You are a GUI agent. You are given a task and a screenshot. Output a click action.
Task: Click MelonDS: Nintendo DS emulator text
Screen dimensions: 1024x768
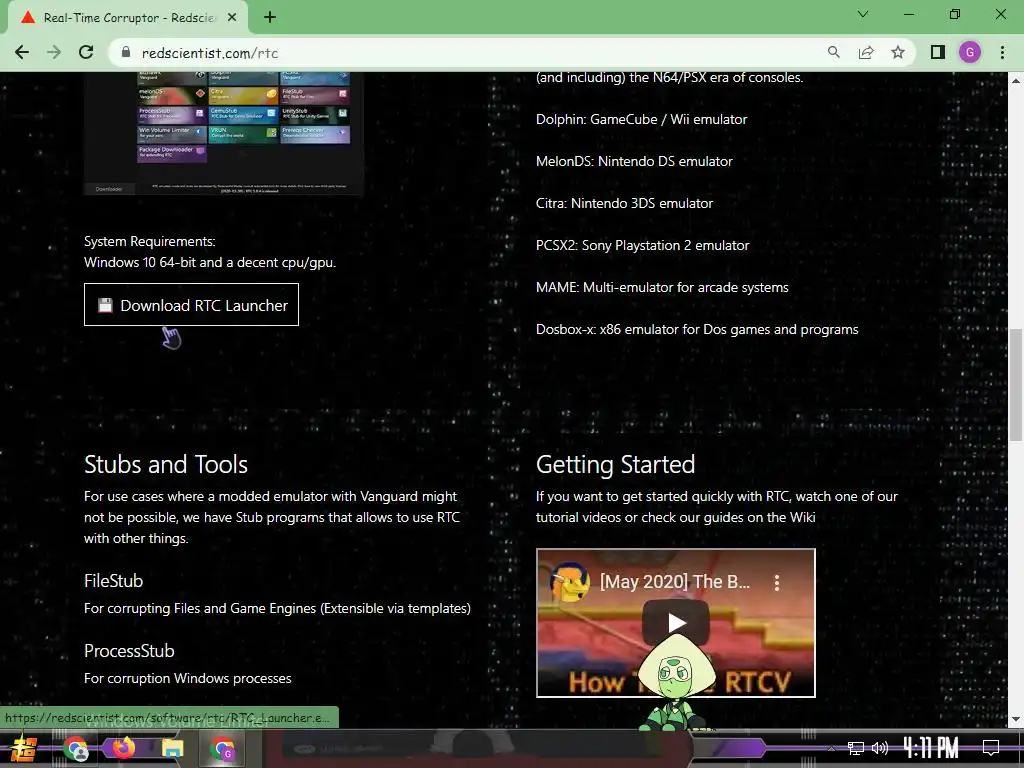[634, 161]
